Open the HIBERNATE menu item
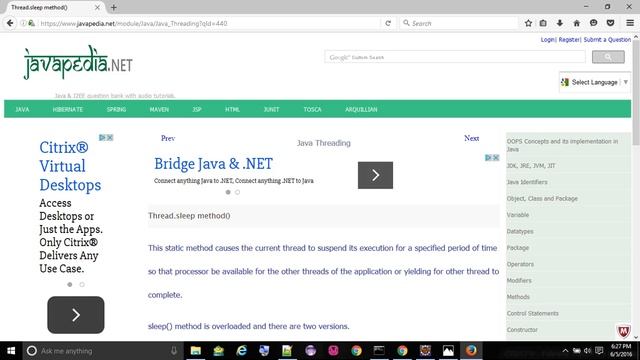Image resolution: width=640 pixels, height=360 pixels. (68, 109)
